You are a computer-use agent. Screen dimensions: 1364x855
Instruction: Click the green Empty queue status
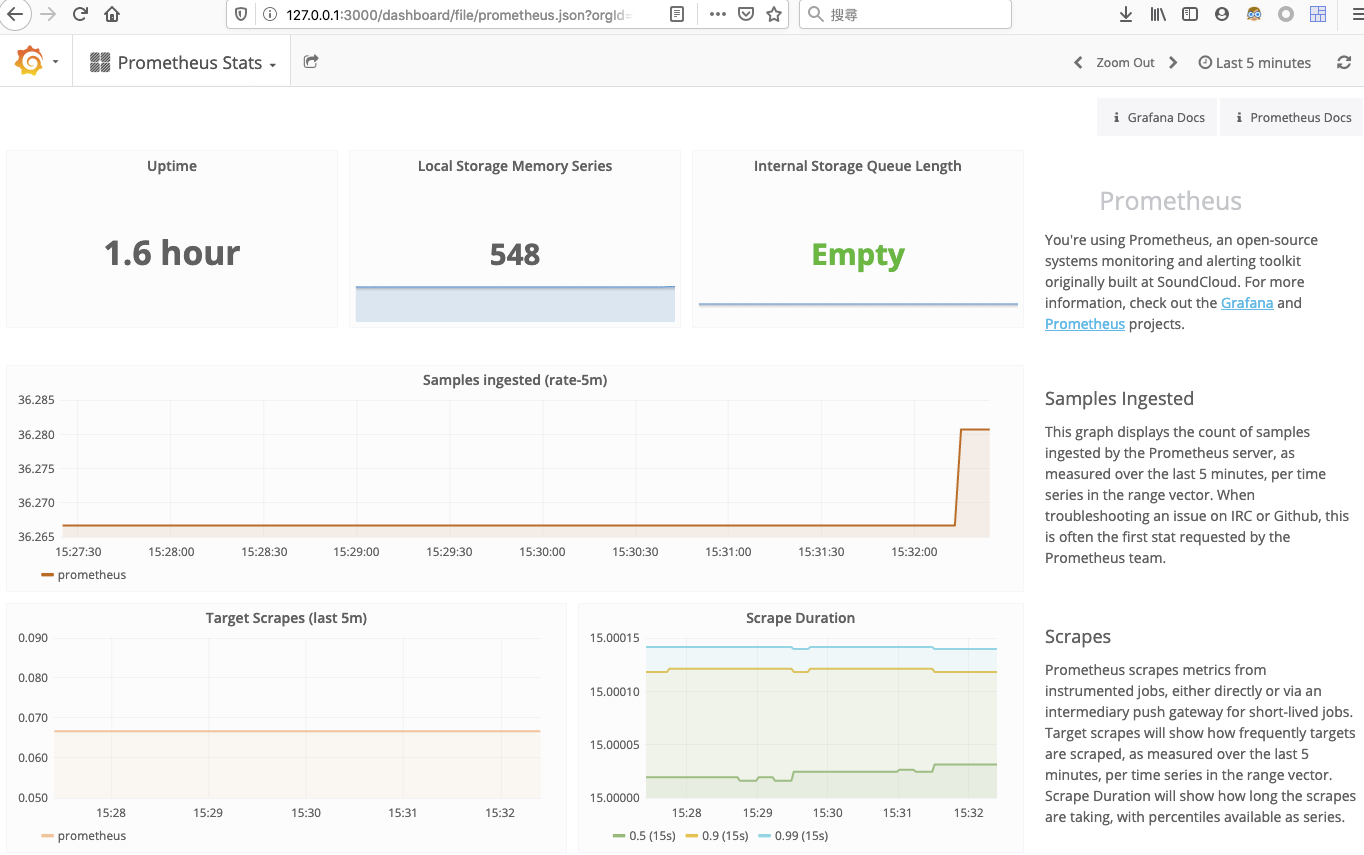tap(858, 255)
